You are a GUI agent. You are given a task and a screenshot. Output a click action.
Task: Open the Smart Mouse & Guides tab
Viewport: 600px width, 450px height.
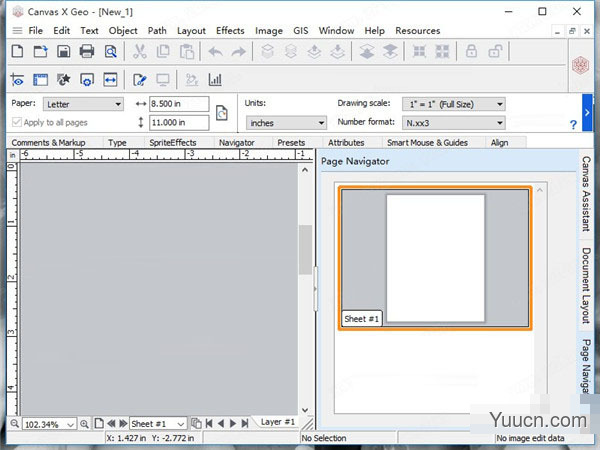[x=427, y=142]
